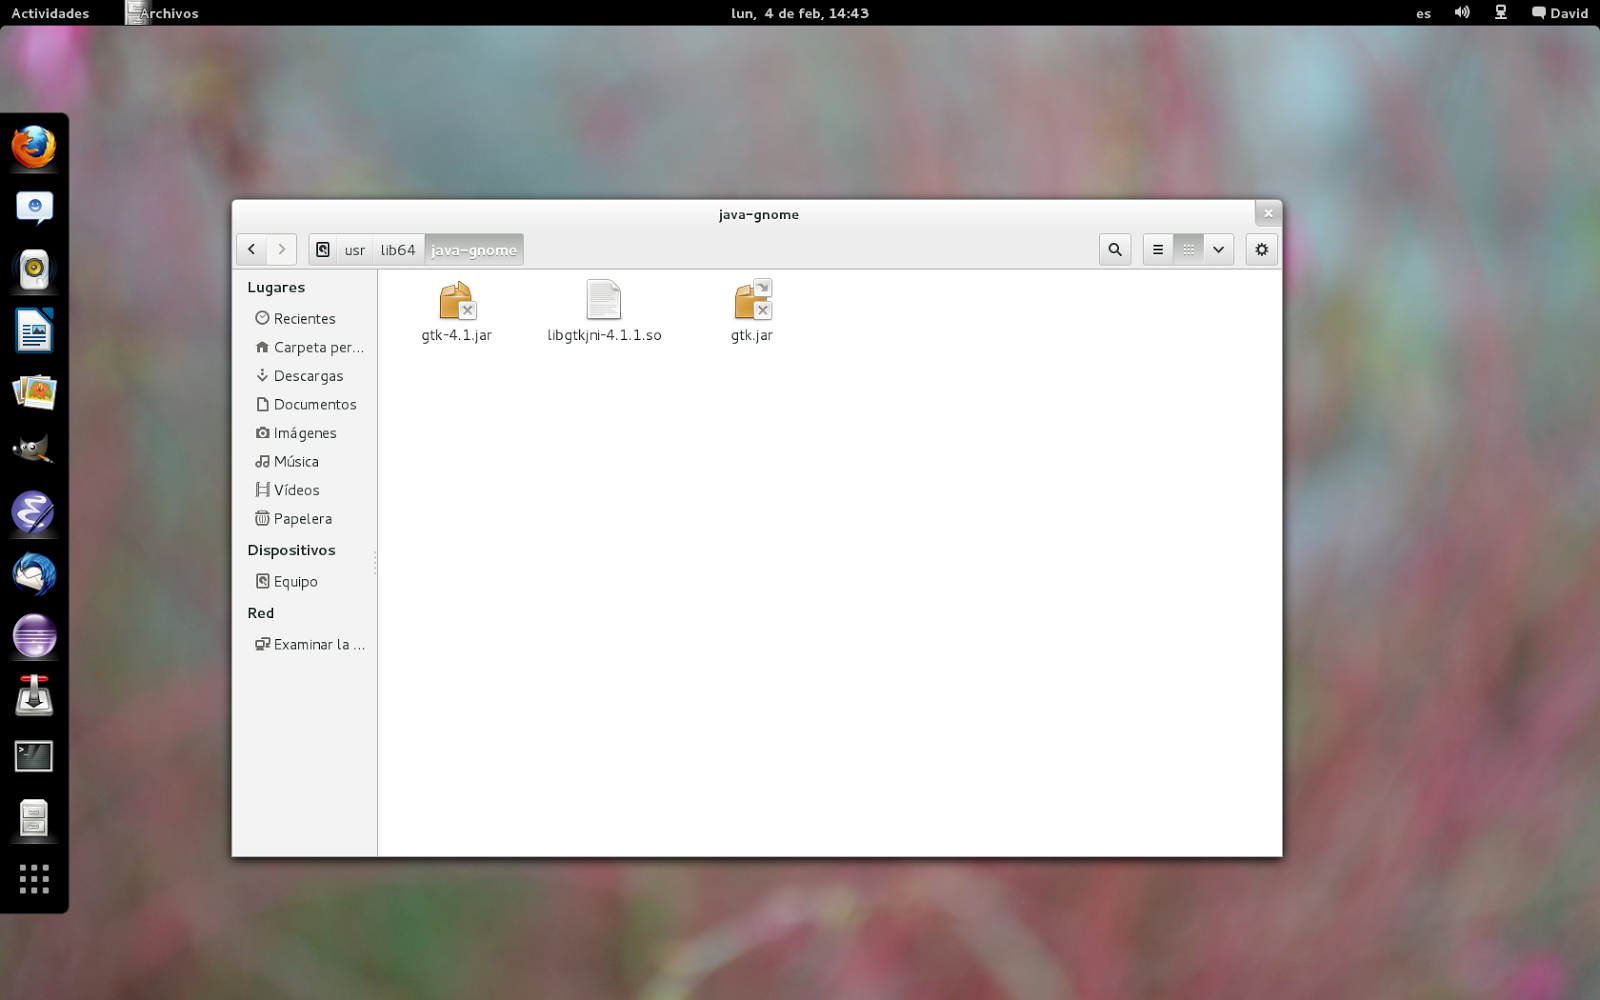Image resolution: width=1600 pixels, height=1000 pixels.
Task: Open the gear options icon in Files
Action: click(x=1261, y=249)
